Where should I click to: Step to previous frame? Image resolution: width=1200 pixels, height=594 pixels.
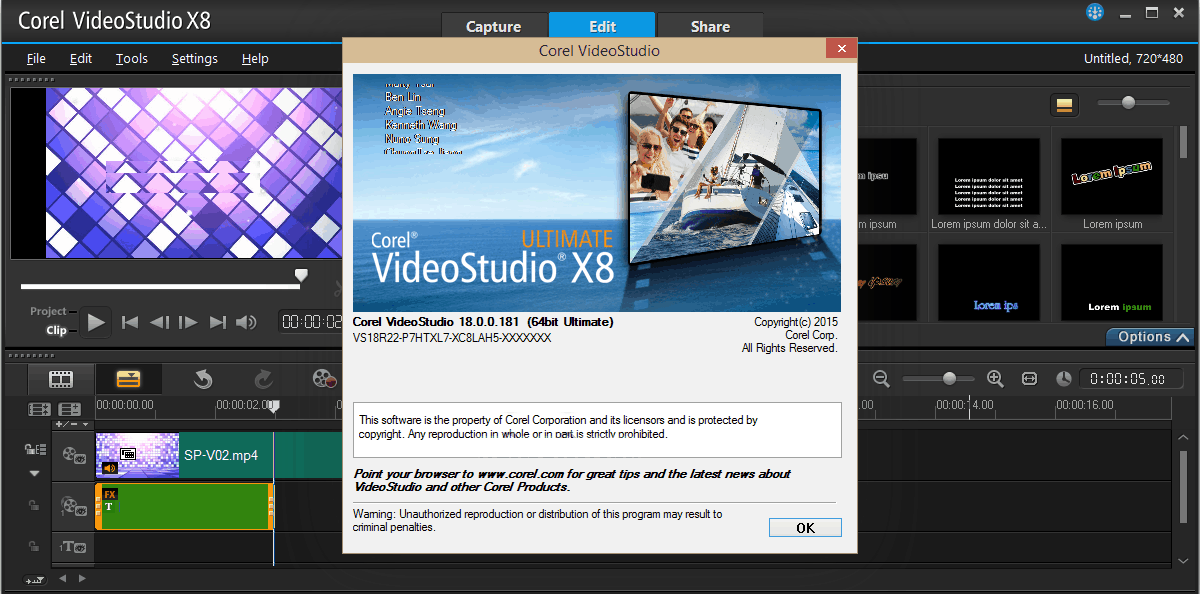(x=159, y=322)
